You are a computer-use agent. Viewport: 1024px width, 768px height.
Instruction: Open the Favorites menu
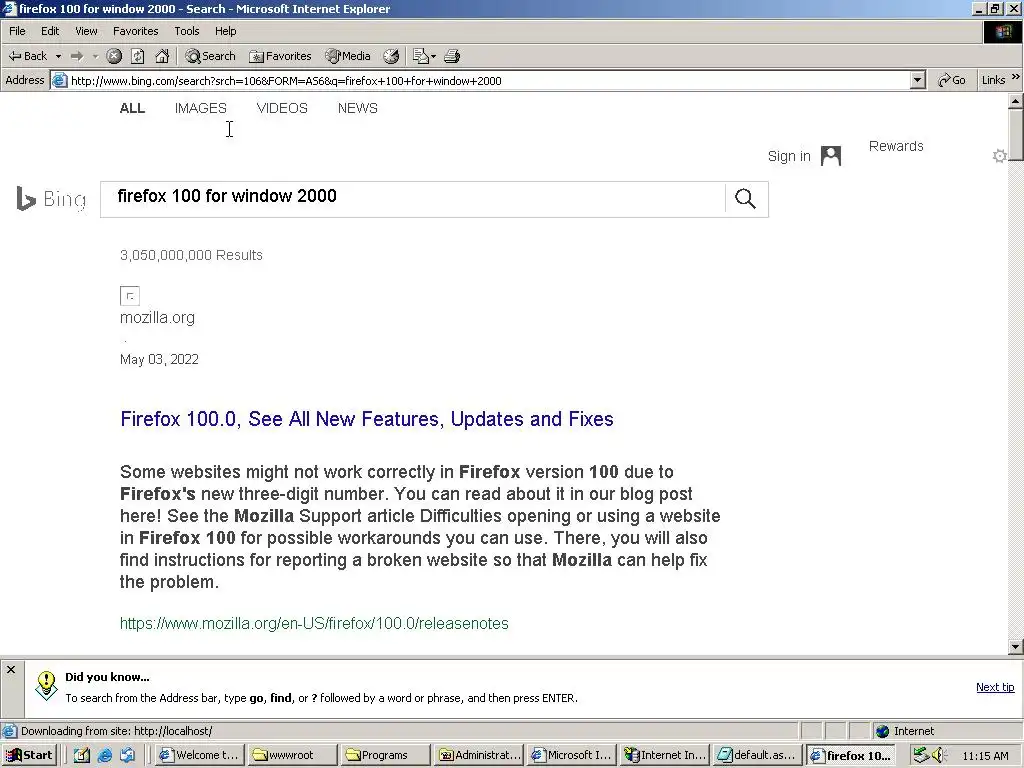coord(135,31)
